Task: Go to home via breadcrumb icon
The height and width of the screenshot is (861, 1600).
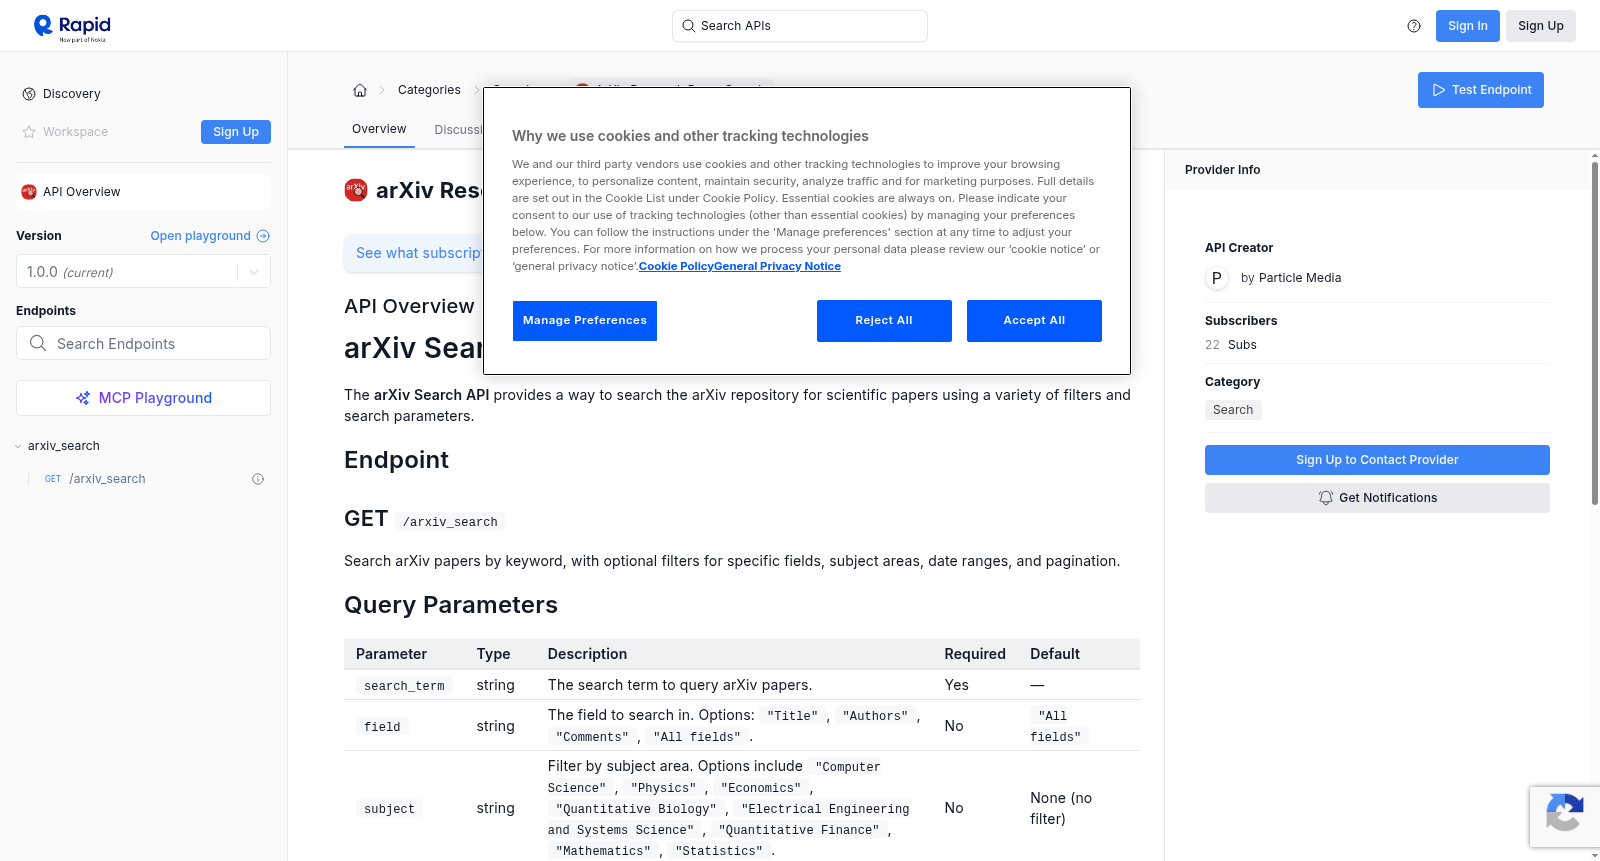Action: point(360,90)
